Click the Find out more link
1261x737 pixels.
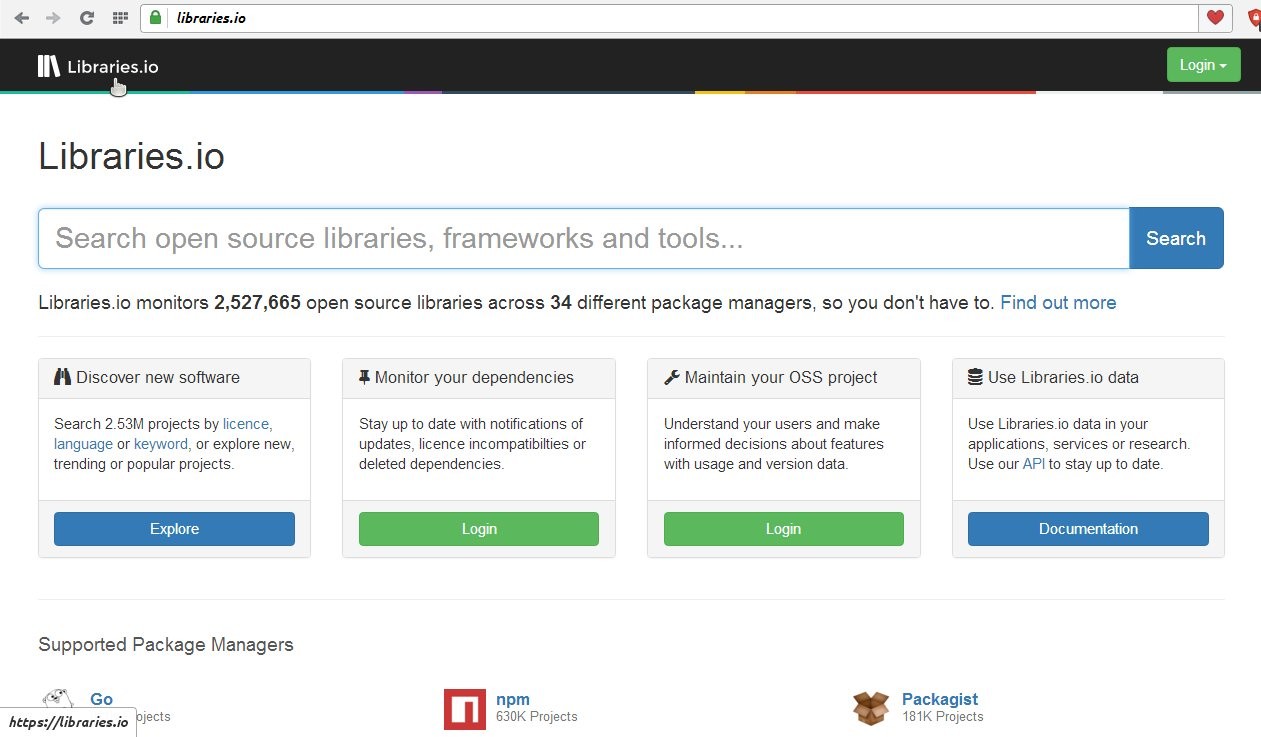(x=1058, y=303)
